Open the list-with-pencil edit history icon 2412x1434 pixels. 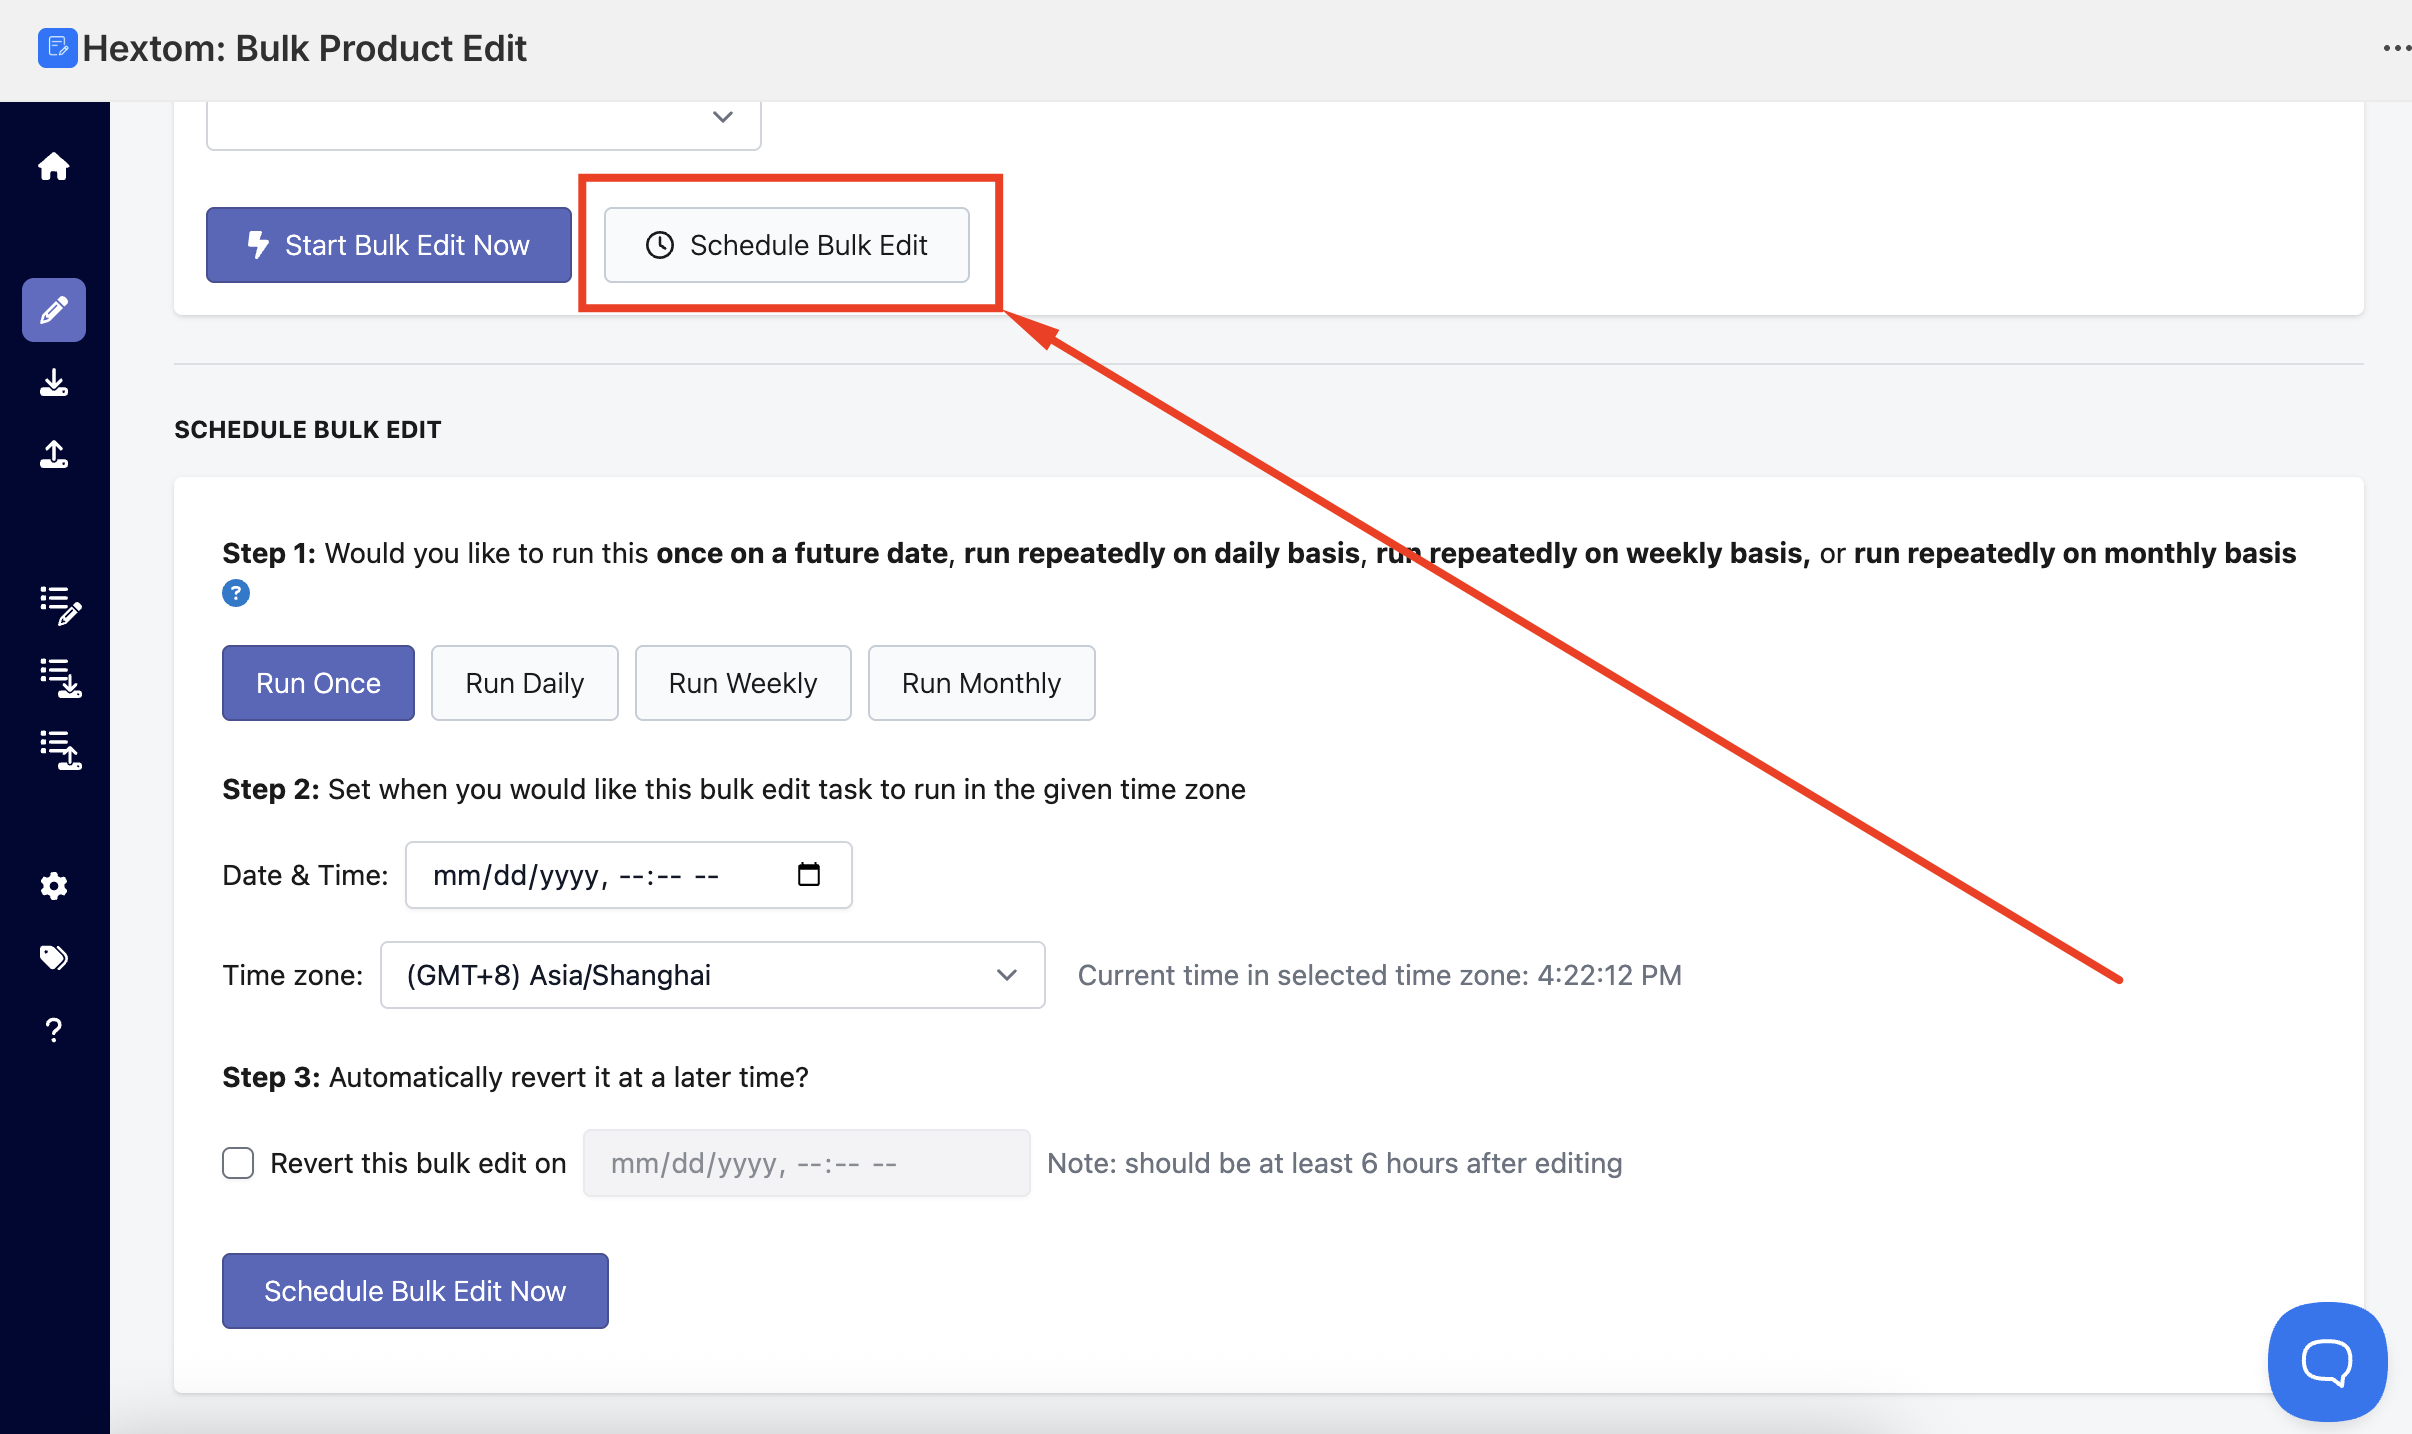pos(59,605)
